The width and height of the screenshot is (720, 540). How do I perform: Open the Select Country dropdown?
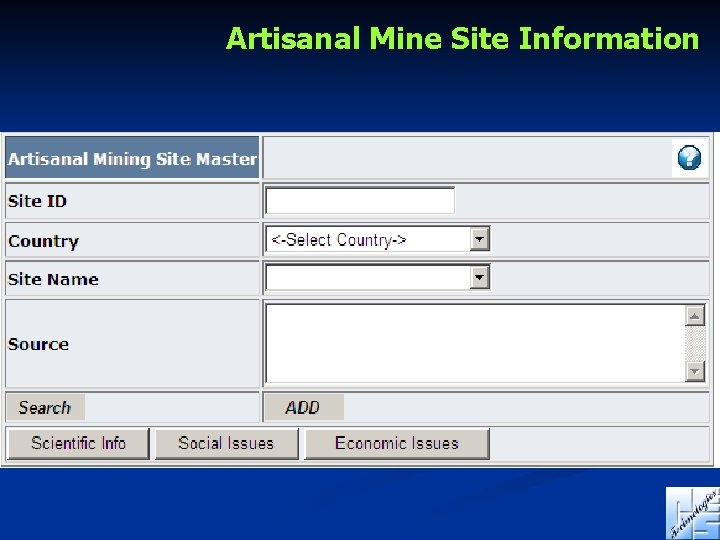pos(377,239)
